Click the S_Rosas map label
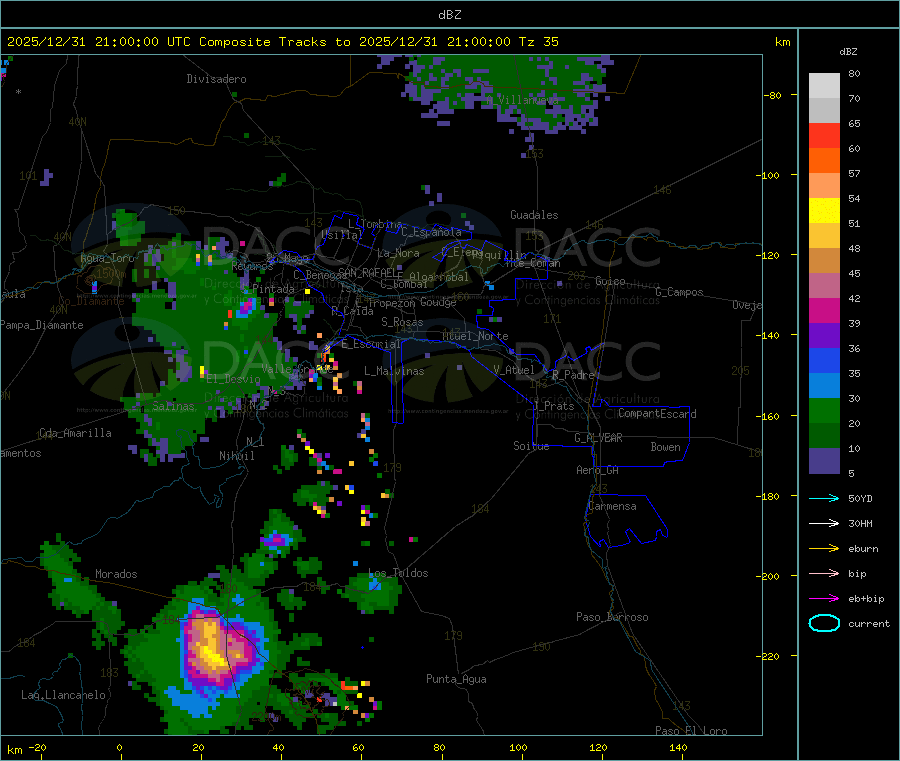This screenshot has height=761, width=900. pyautogui.click(x=402, y=322)
